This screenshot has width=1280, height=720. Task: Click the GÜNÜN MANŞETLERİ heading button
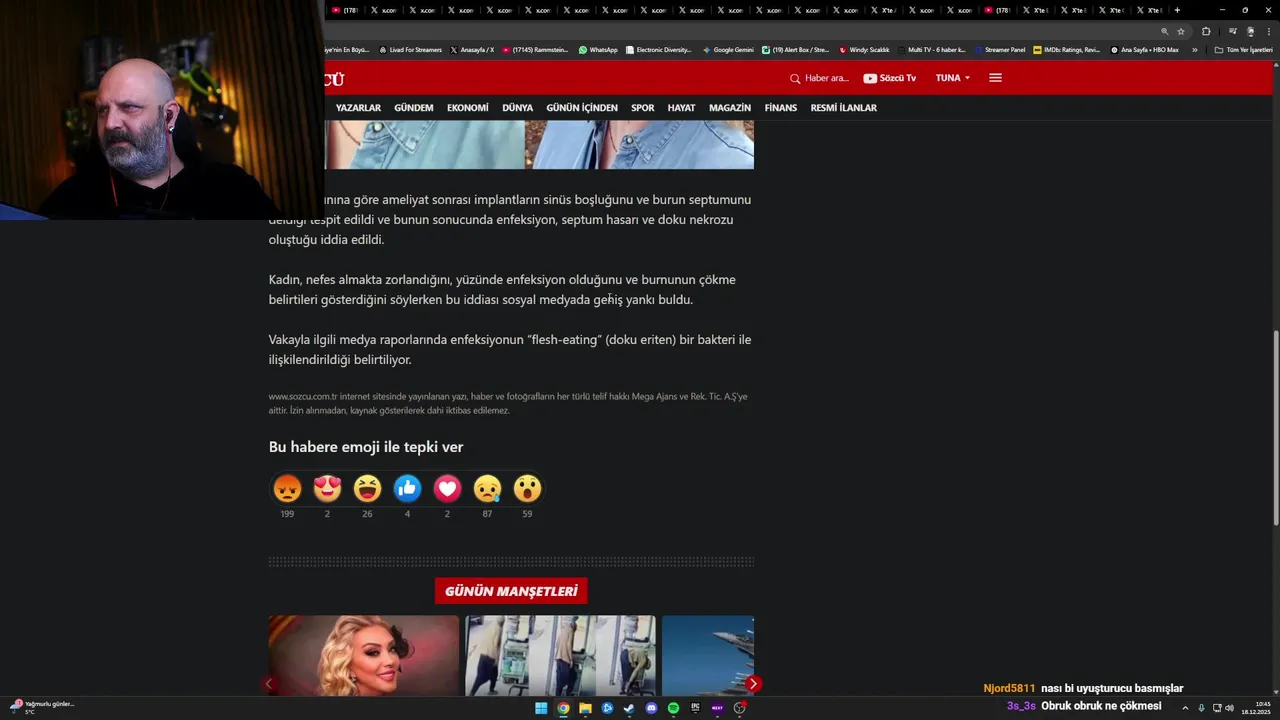tap(511, 591)
